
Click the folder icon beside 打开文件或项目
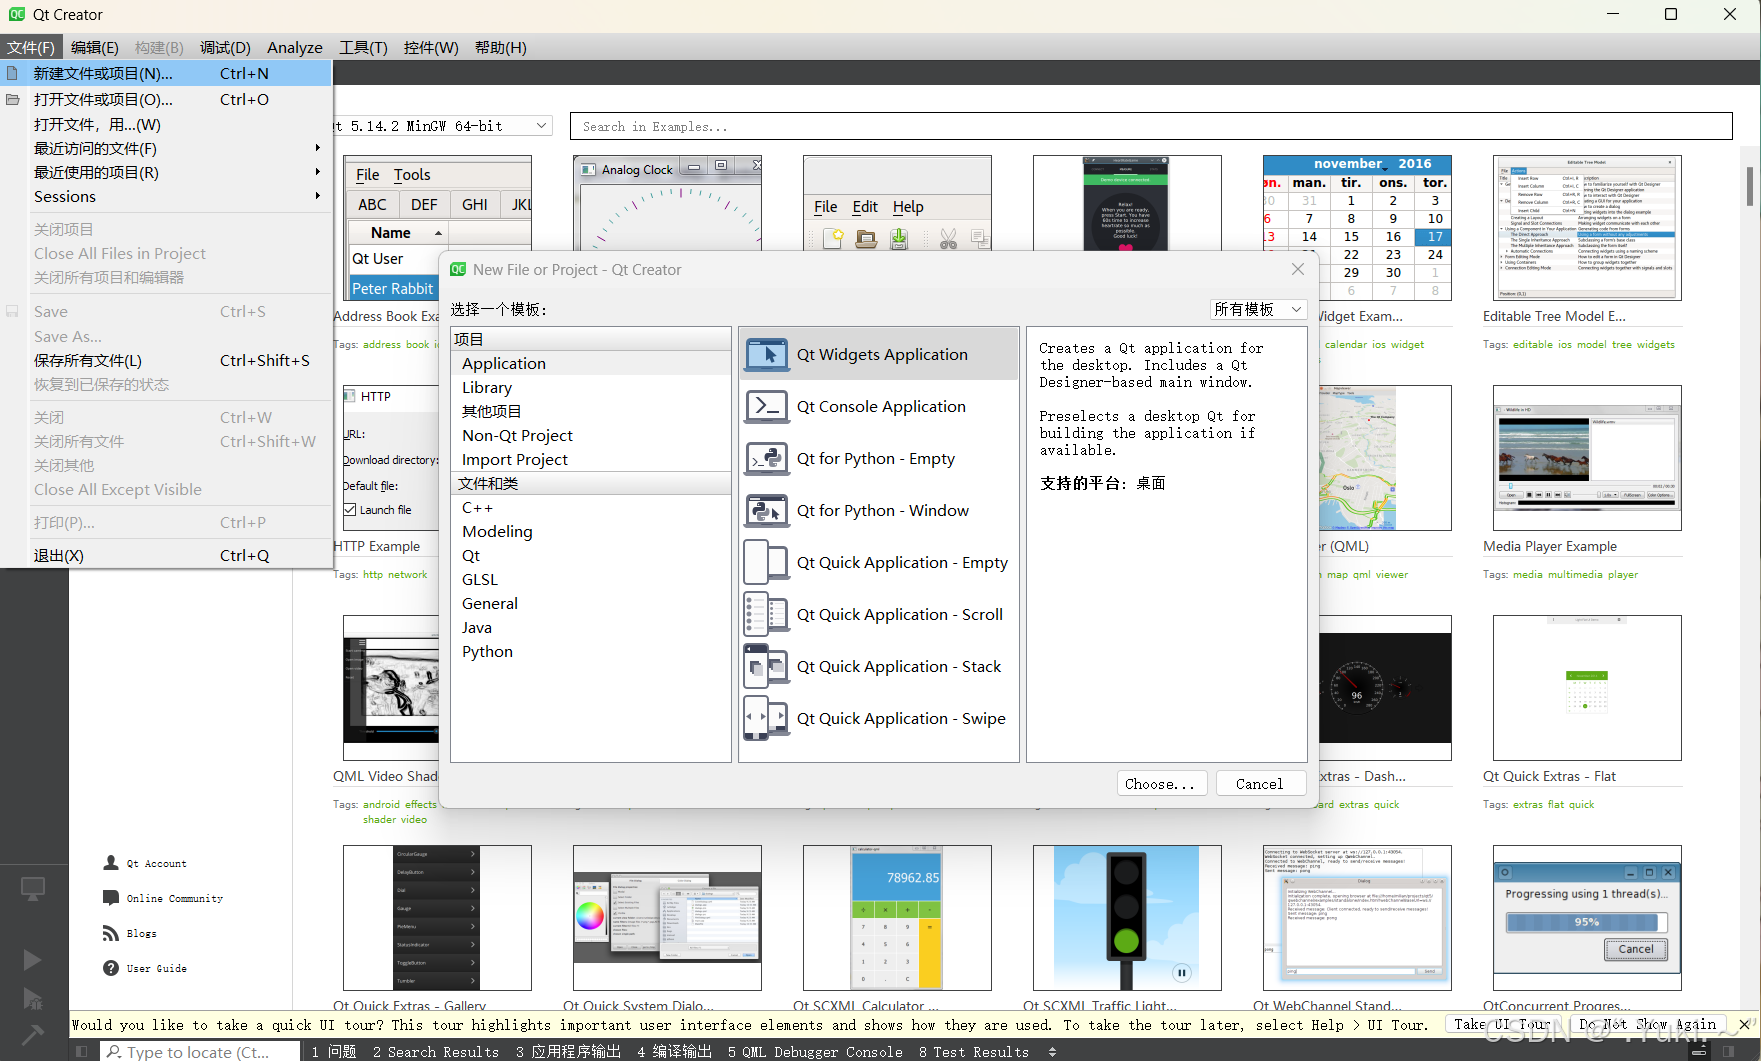coord(13,99)
